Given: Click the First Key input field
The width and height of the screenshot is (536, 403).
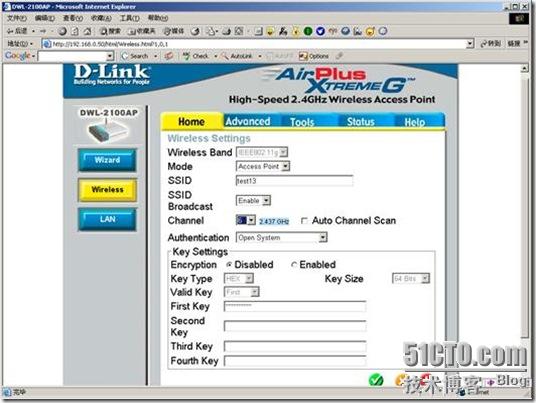Looking at the screenshot, I should point(295,306).
